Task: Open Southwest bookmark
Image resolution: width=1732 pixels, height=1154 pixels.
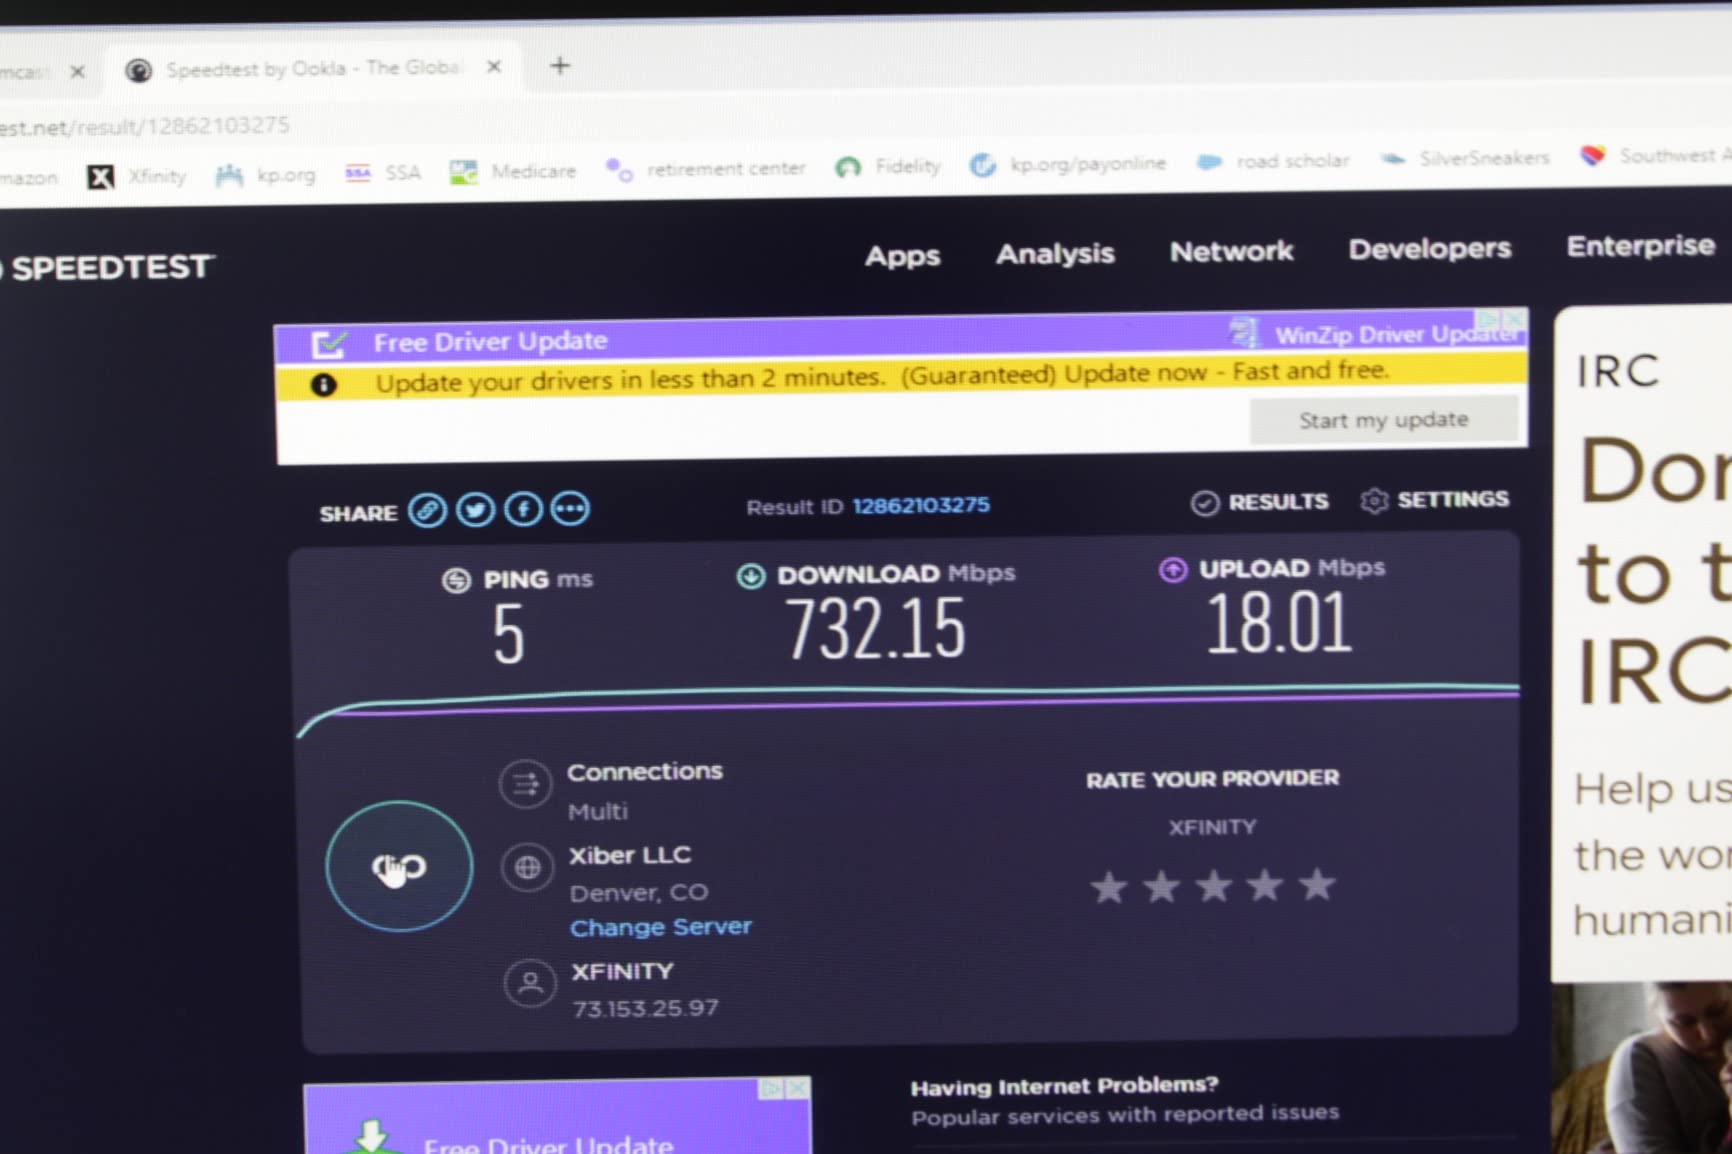Action: point(1656,156)
